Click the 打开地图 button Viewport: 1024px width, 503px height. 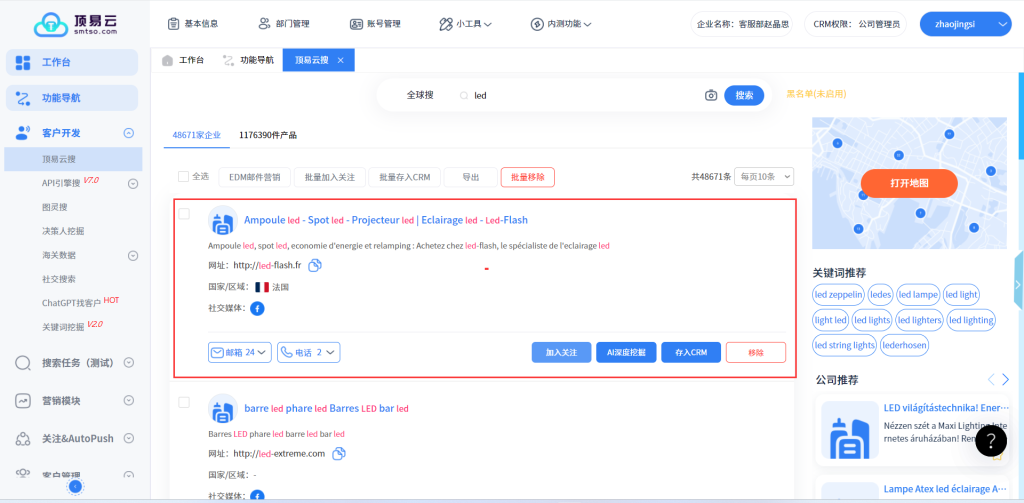[x=909, y=183]
